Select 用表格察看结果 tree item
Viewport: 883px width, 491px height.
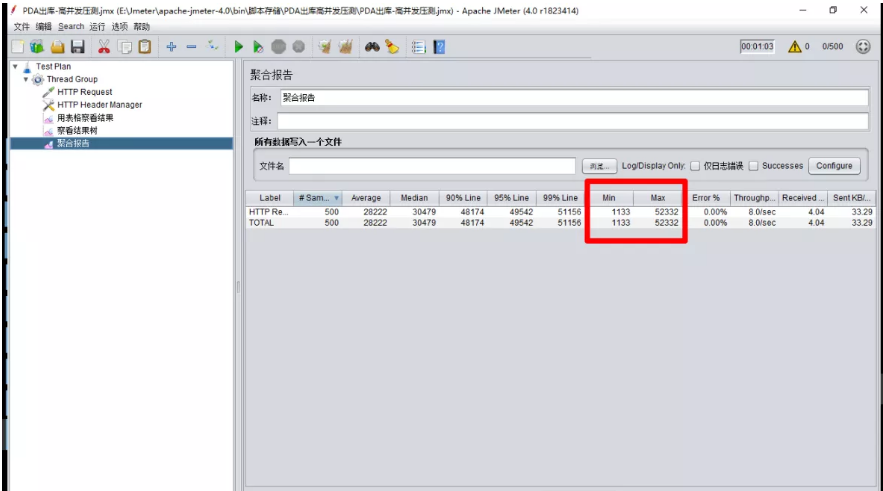[85, 118]
